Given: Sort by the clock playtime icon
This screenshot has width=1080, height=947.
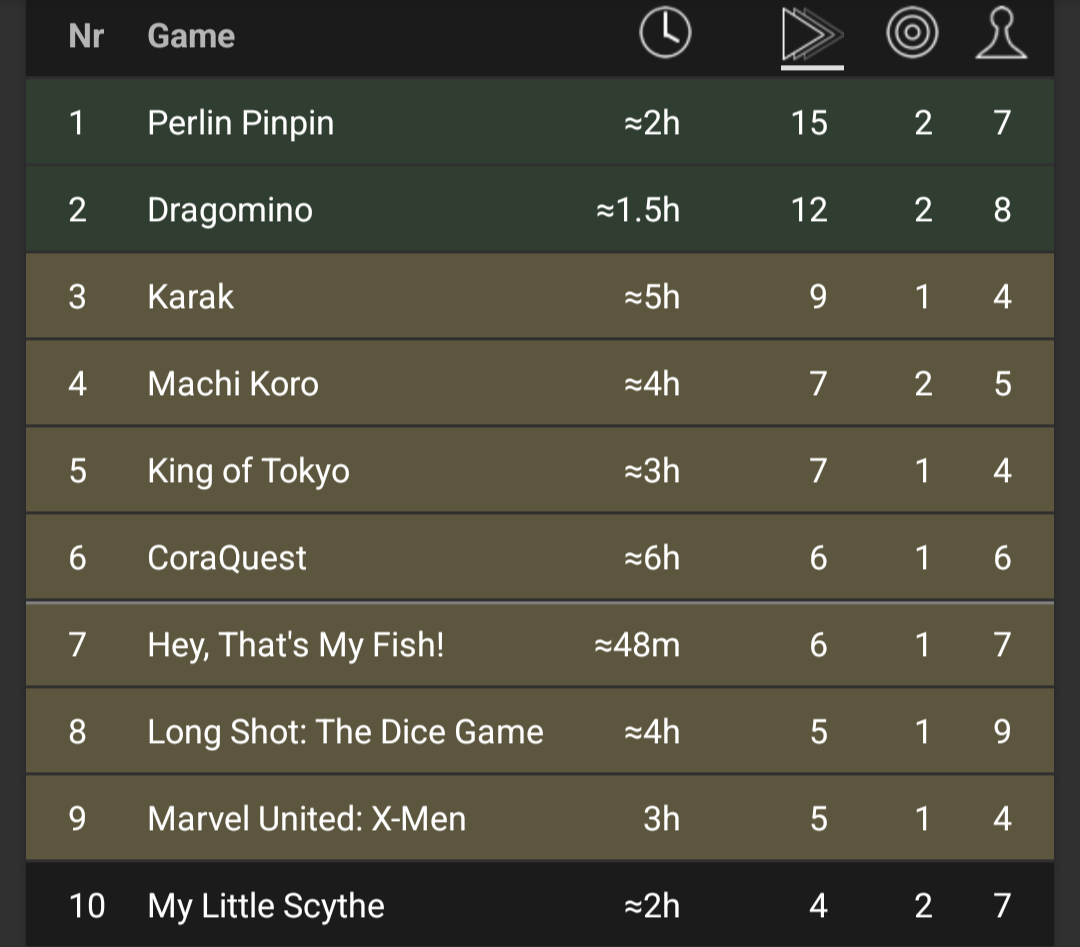Looking at the screenshot, I should click(665, 33).
